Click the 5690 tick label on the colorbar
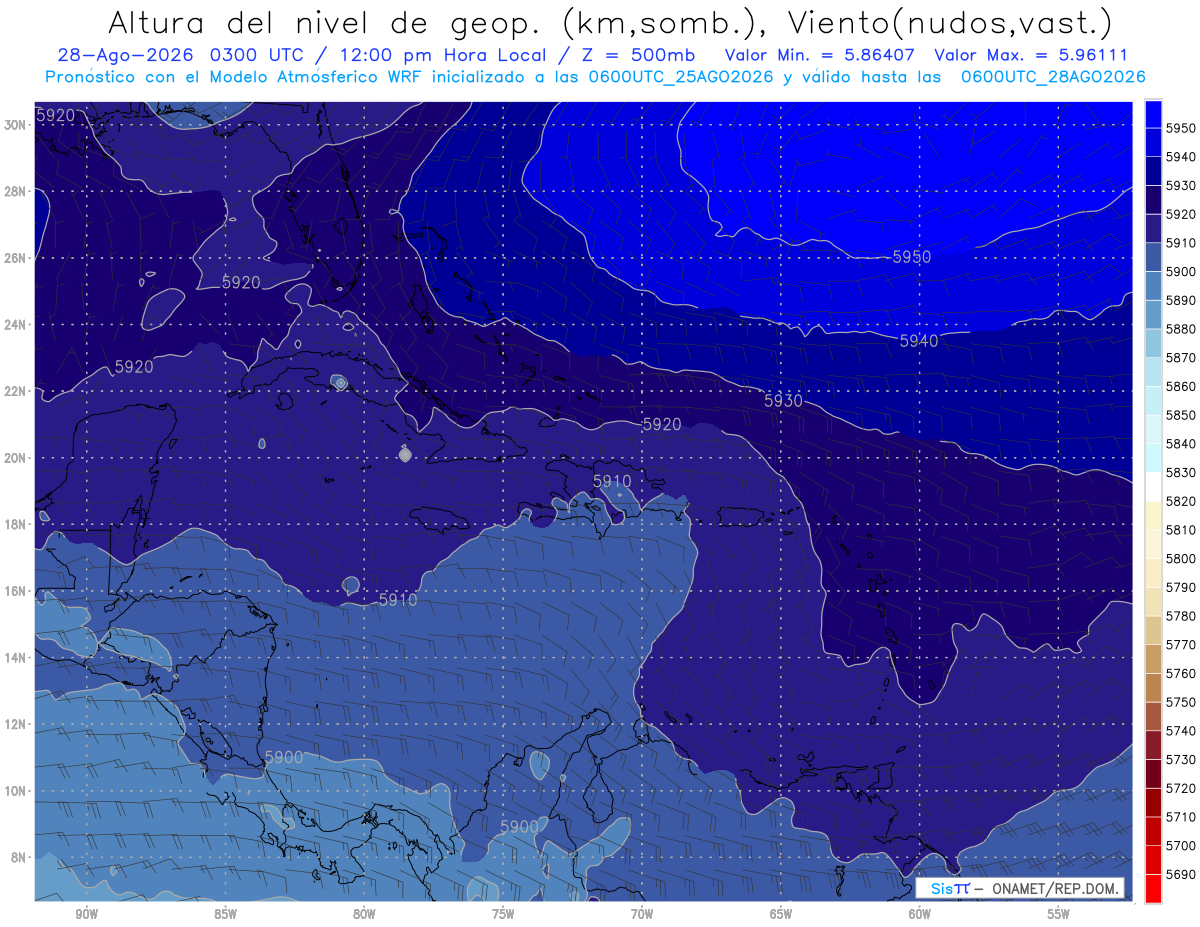 (1181, 874)
